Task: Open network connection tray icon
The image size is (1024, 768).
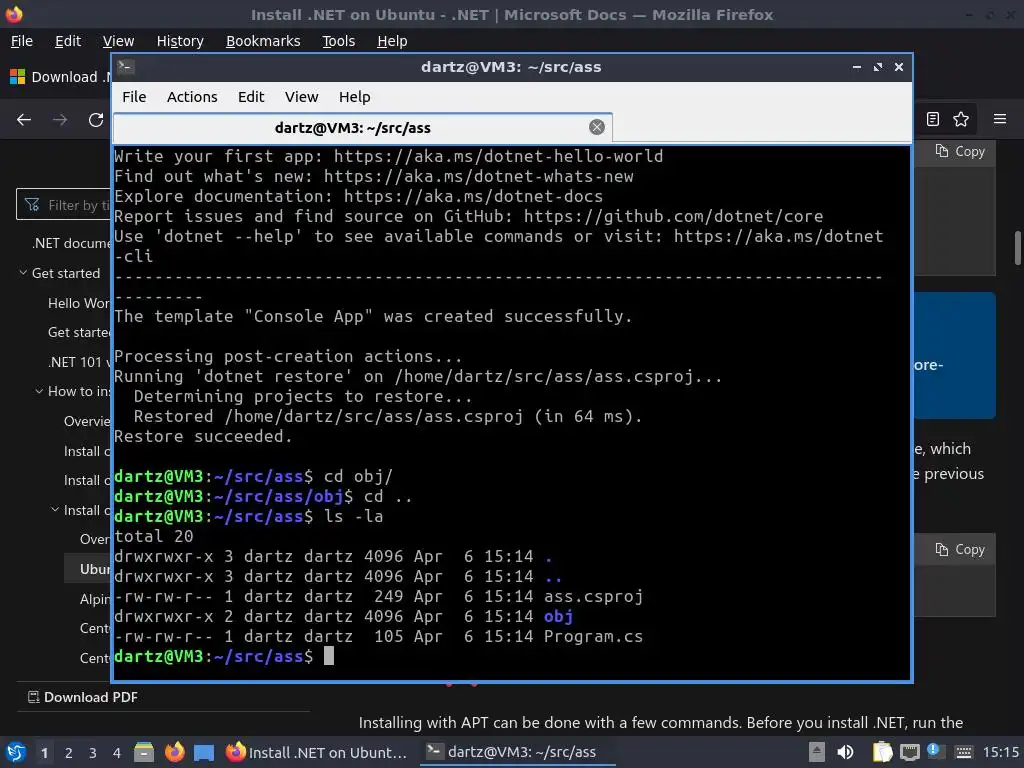Action: pyautogui.click(x=909, y=753)
